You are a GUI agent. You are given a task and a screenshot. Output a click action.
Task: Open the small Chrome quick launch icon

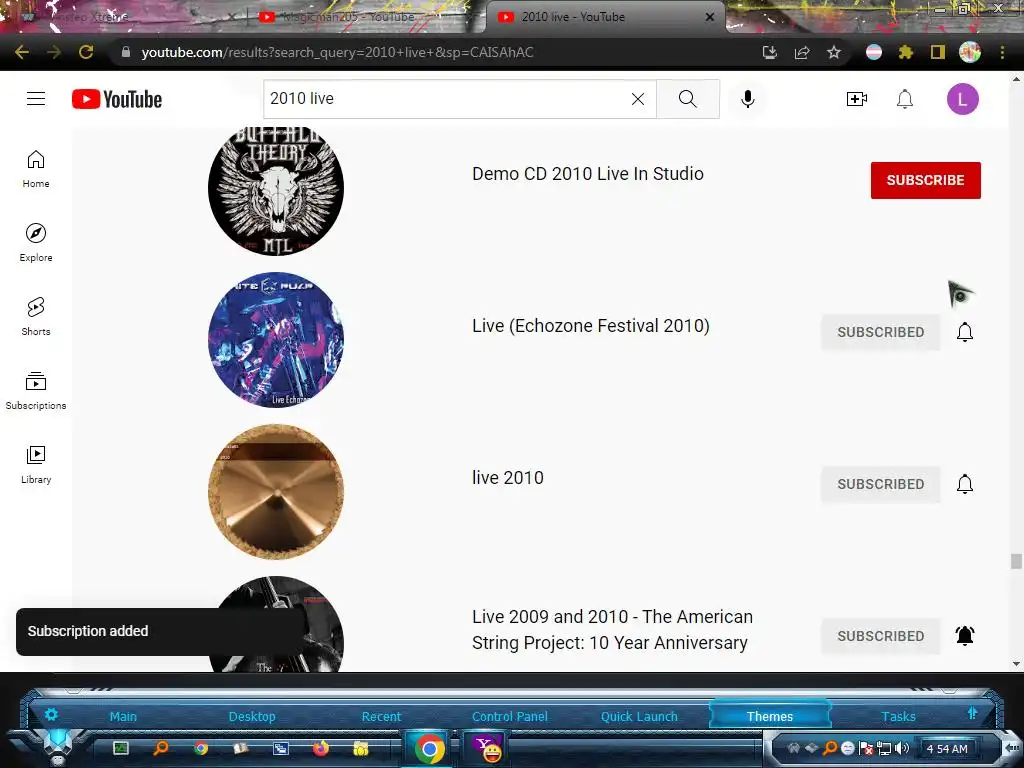pyautogui.click(x=201, y=748)
